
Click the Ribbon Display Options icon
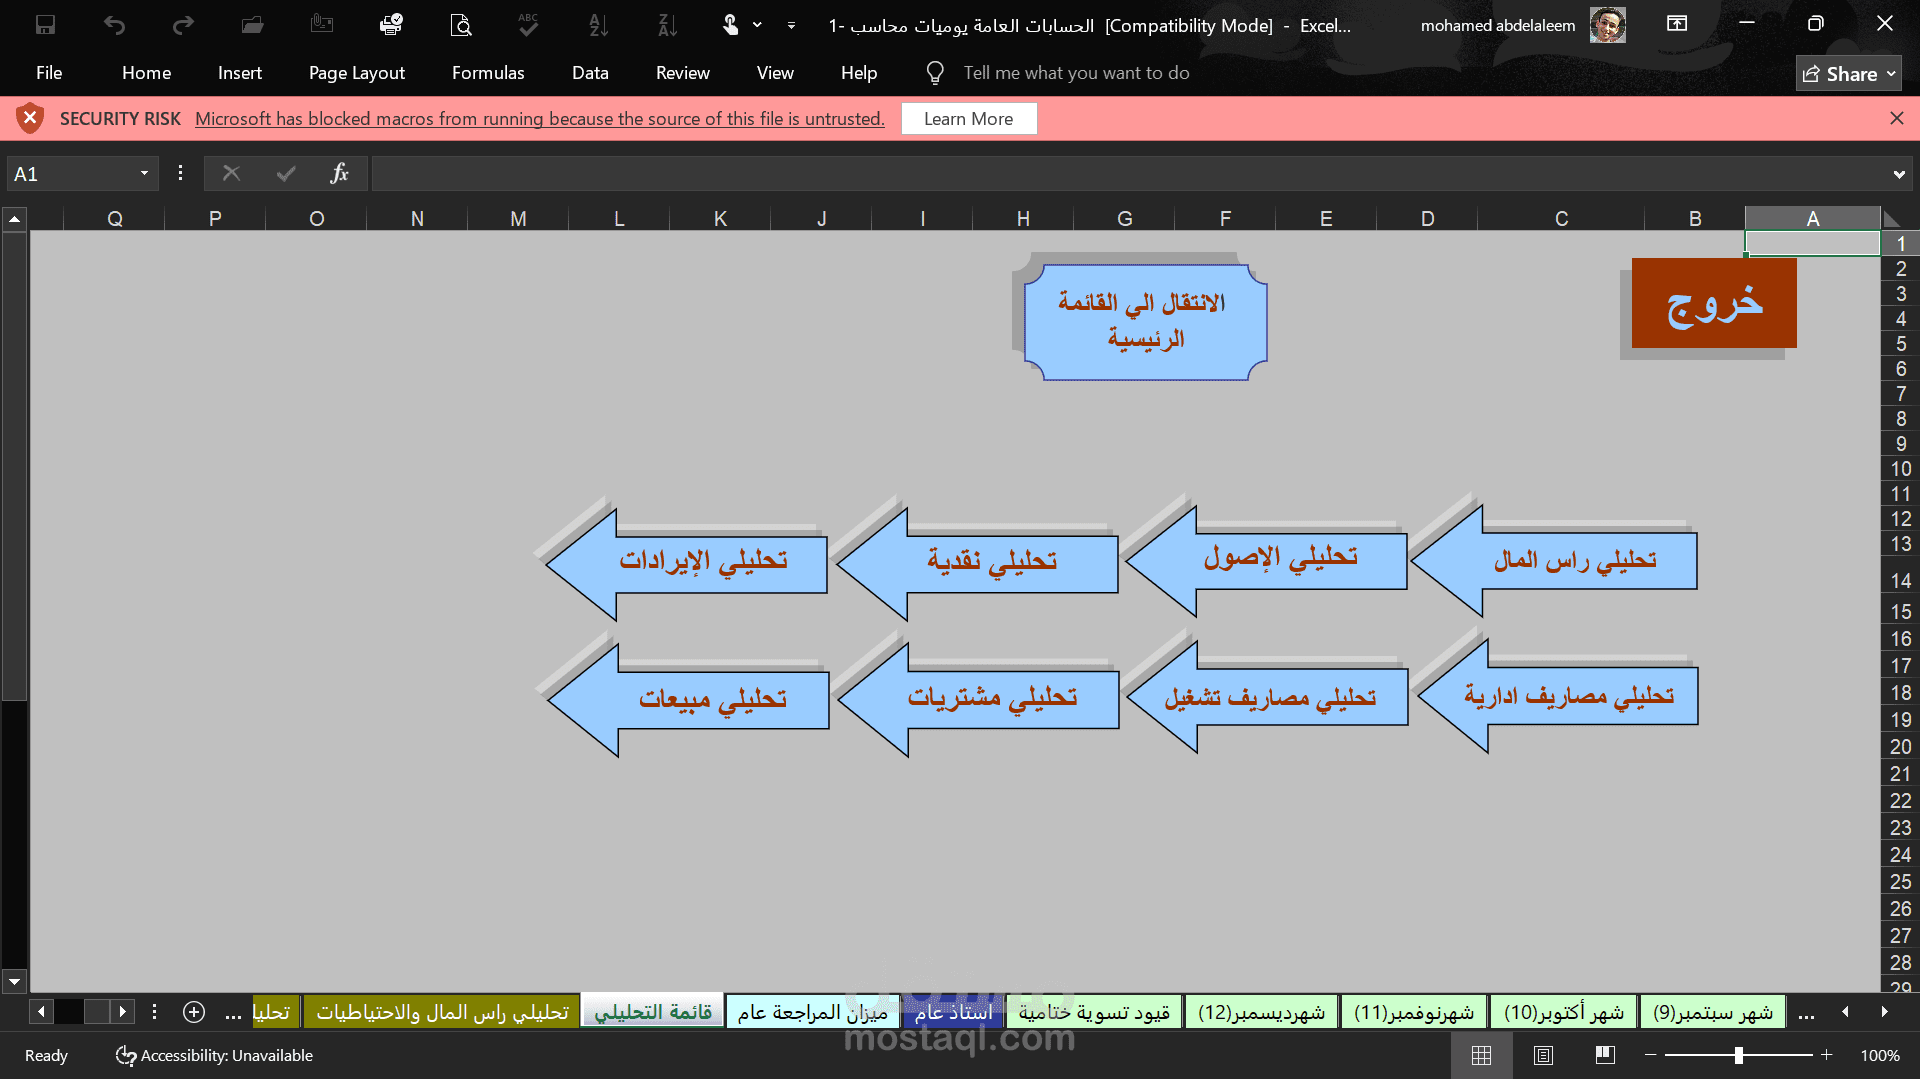click(x=1677, y=24)
